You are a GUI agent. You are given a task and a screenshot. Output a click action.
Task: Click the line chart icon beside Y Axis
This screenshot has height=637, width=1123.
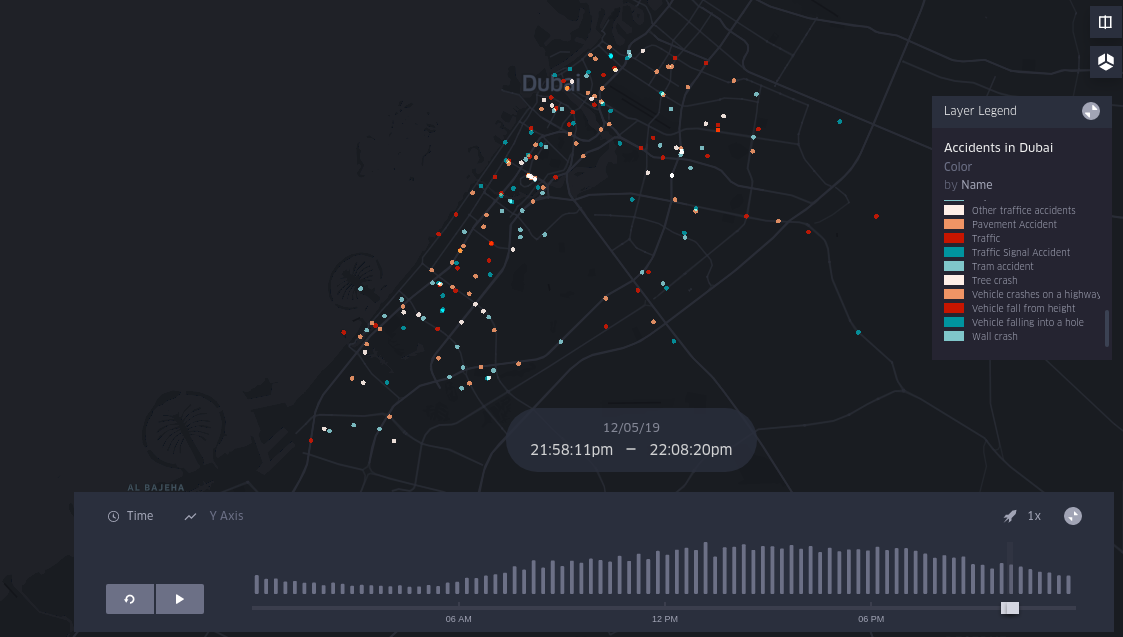[190, 515]
